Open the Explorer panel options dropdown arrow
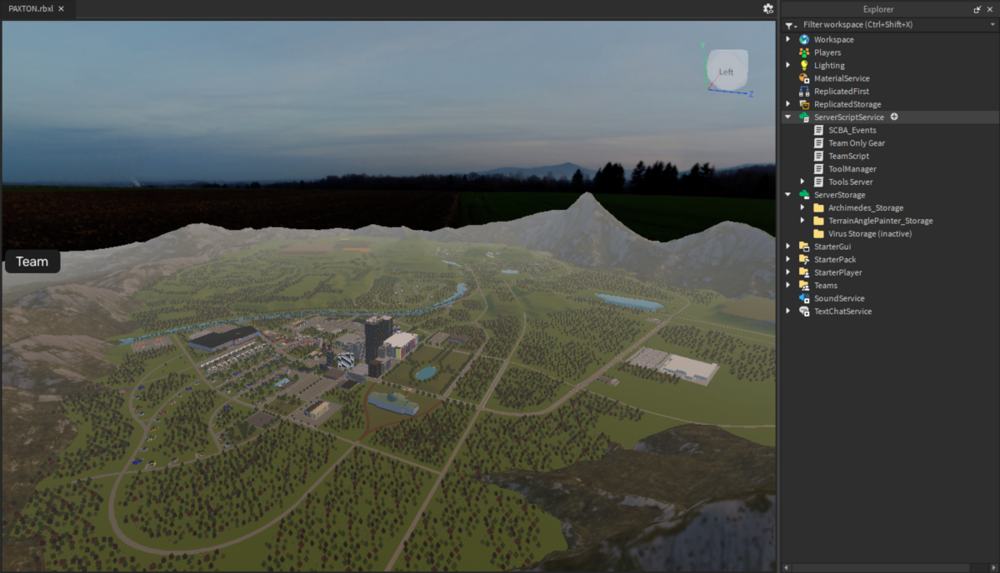This screenshot has width=1000, height=573. click(992, 25)
